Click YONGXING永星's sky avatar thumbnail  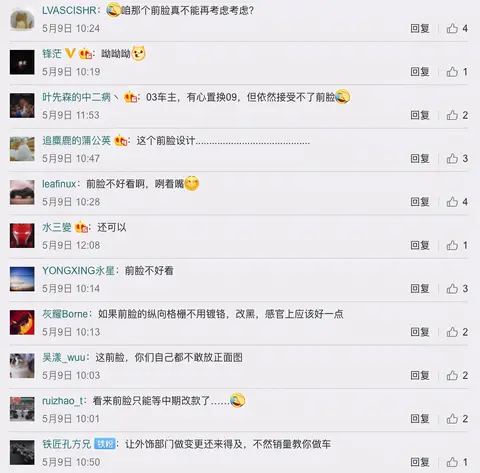(x=22, y=279)
